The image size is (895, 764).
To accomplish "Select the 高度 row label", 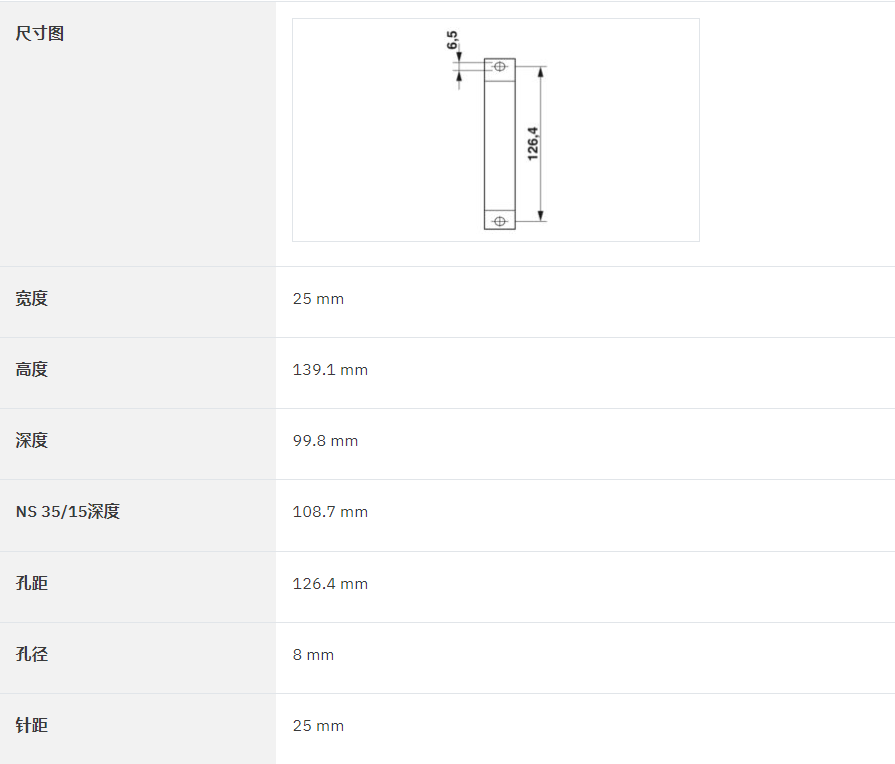I will pos(31,369).
